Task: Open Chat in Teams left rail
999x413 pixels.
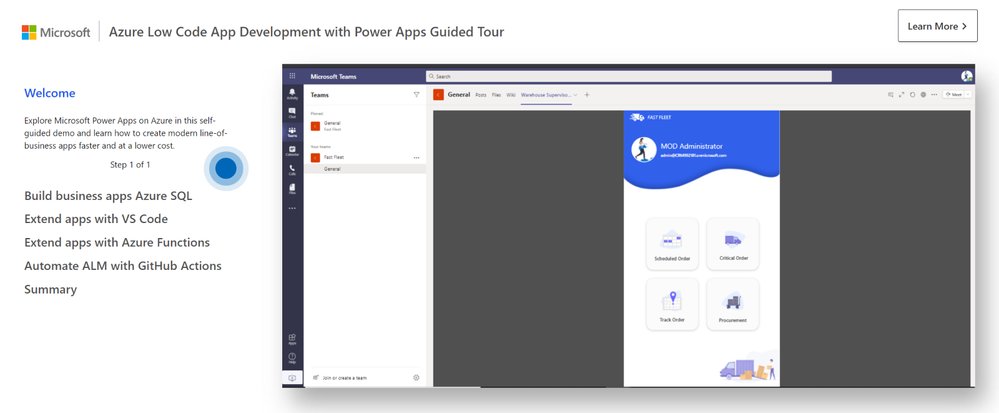Action: [x=292, y=113]
